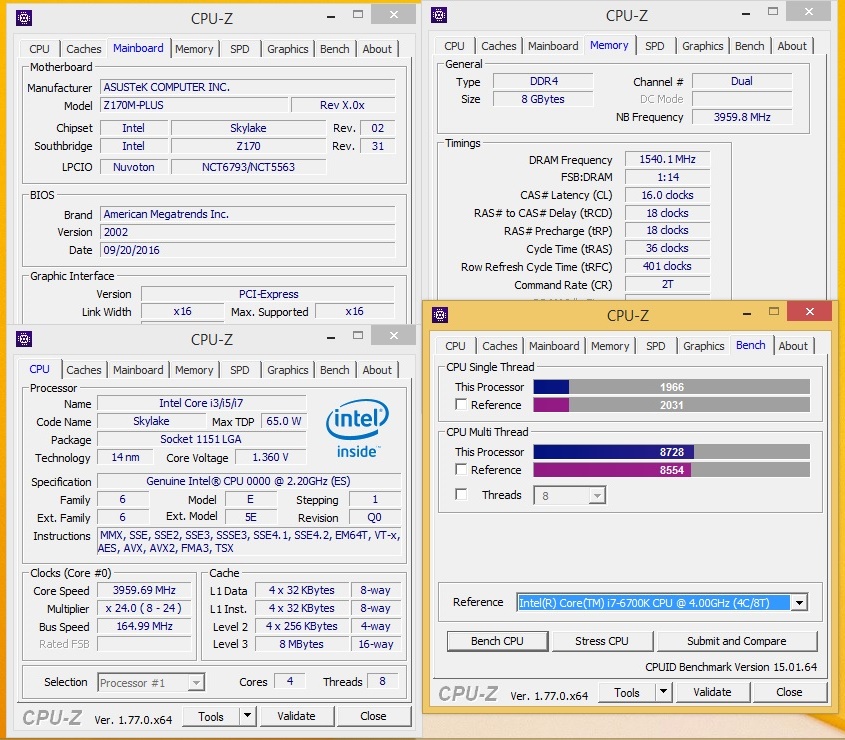Click CPU-Z app icon in CPU window title bar
The height and width of the screenshot is (740, 845).
click(24, 339)
